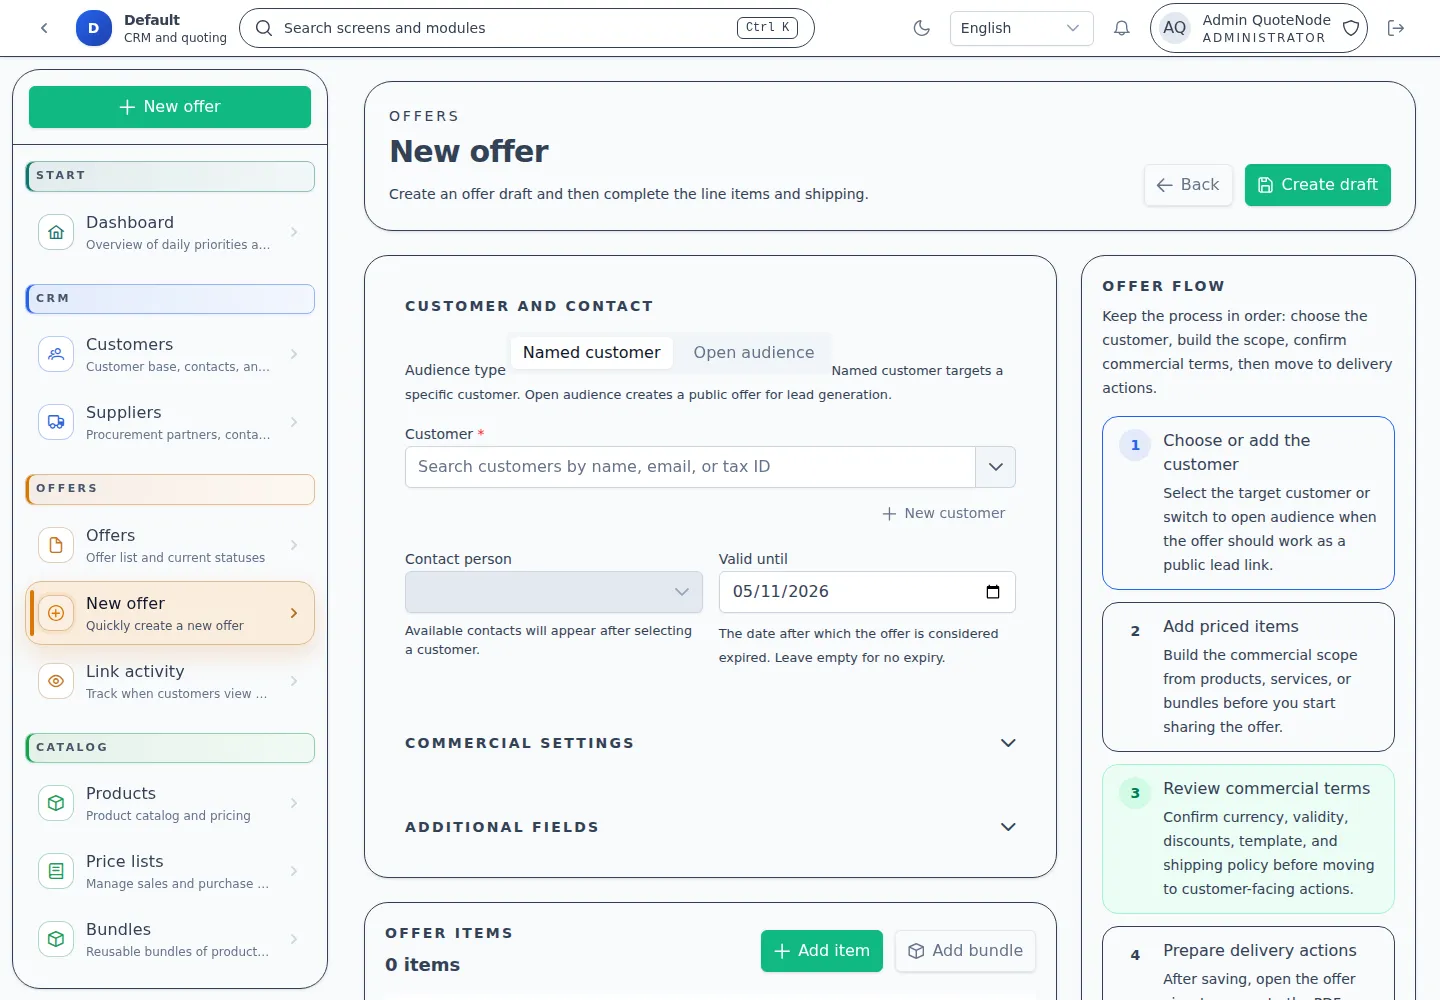This screenshot has height=1000, width=1440.
Task: Open Products box icon in sidebar
Action: point(56,803)
